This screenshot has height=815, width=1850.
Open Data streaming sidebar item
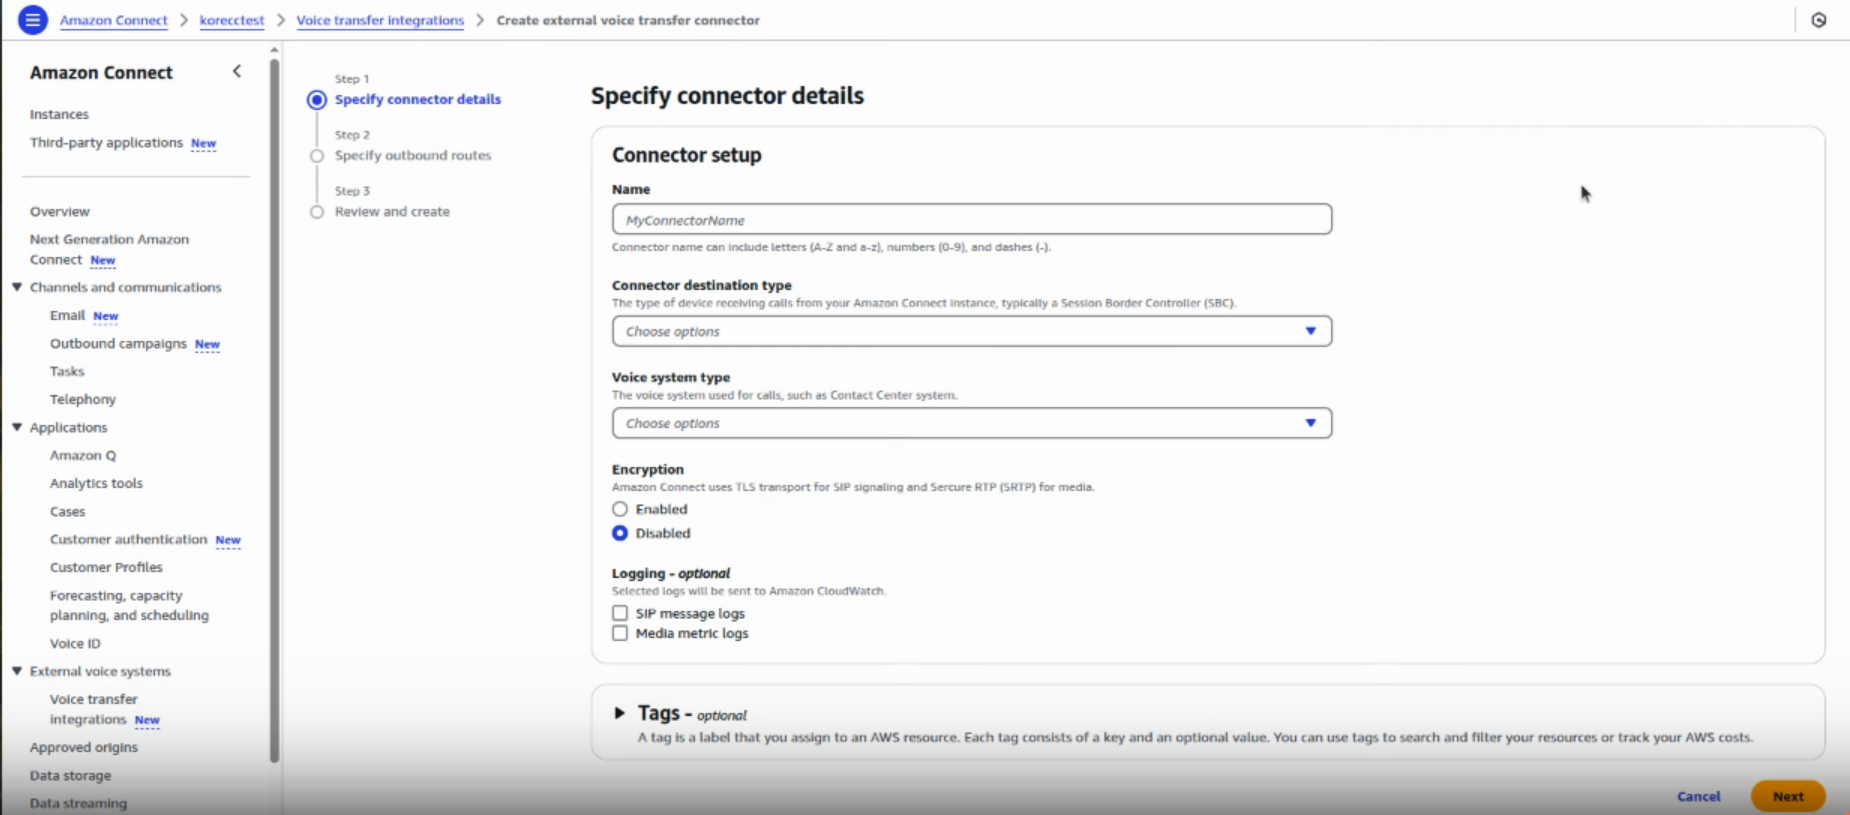point(78,803)
